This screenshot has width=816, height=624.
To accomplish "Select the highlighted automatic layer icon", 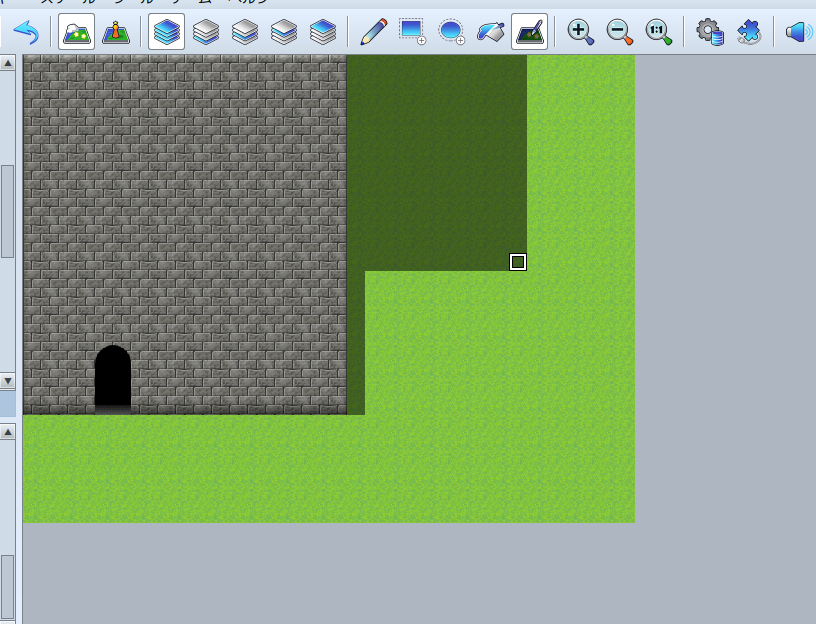I will click(166, 32).
